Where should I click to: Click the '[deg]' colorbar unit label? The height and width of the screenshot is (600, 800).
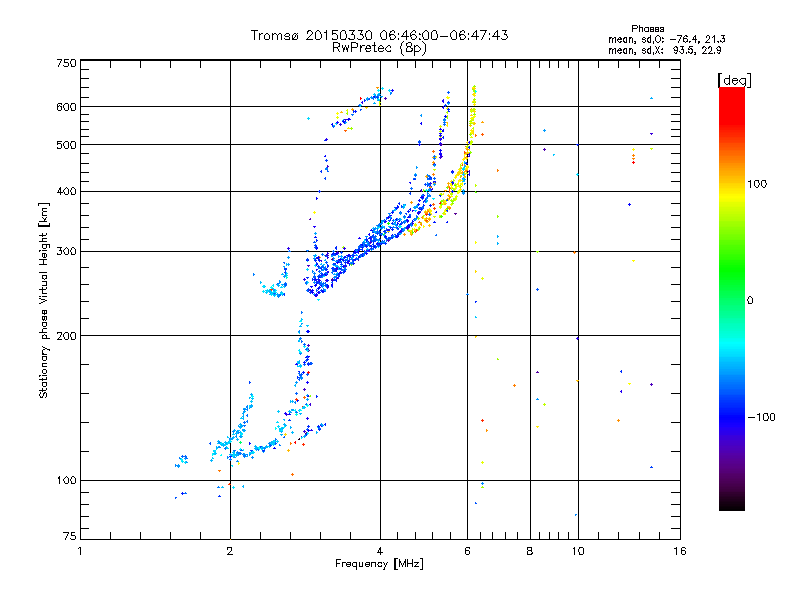pos(734,80)
